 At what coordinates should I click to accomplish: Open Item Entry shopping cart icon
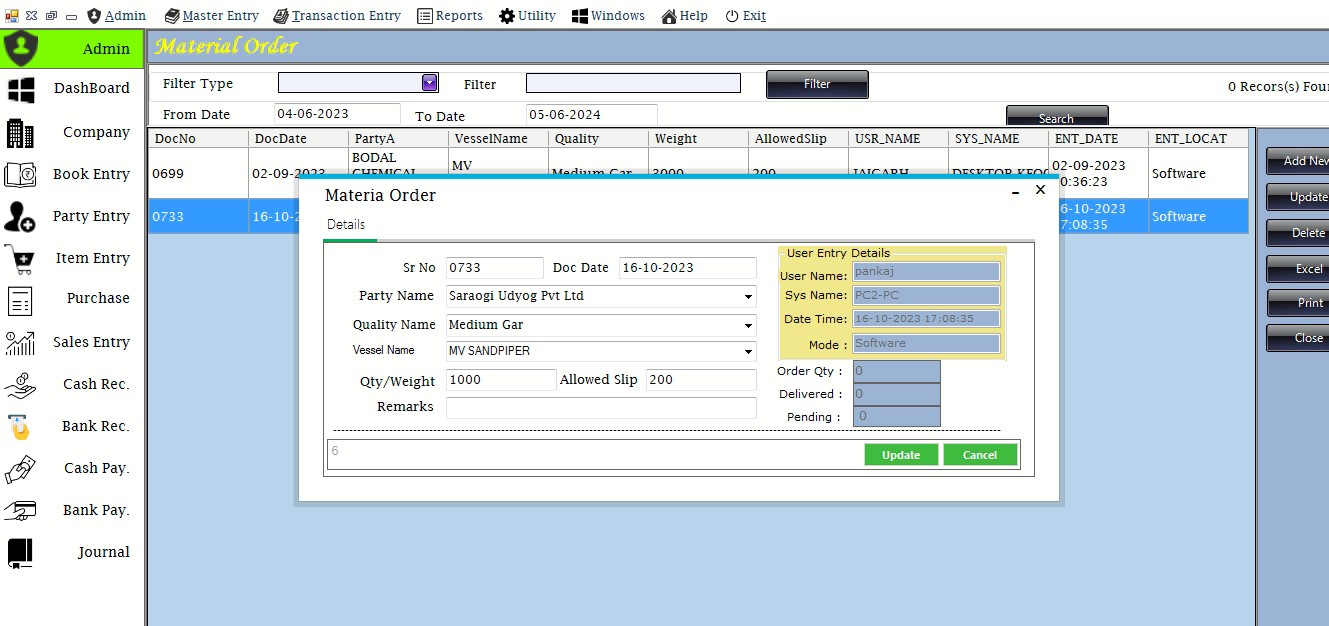point(21,258)
